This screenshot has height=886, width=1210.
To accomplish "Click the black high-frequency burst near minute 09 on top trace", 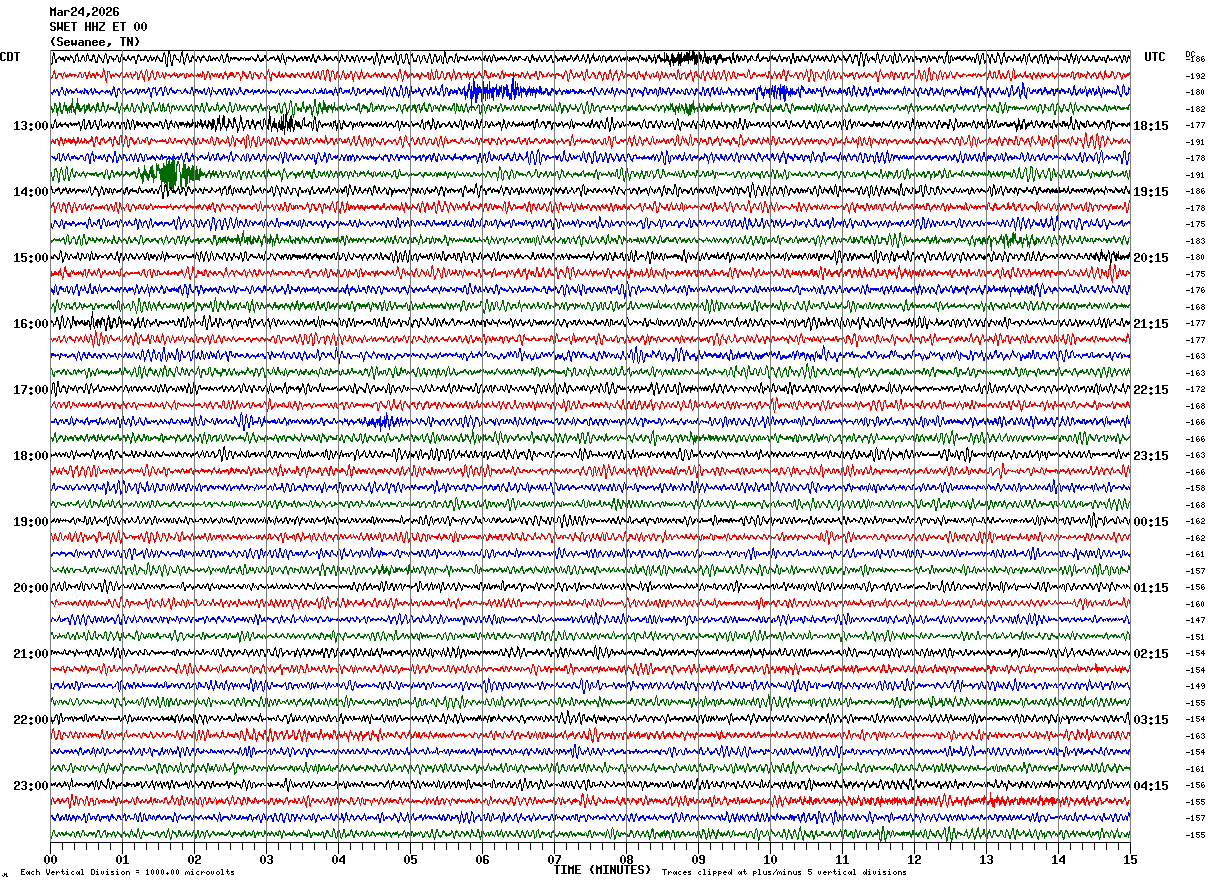I will tap(688, 58).
